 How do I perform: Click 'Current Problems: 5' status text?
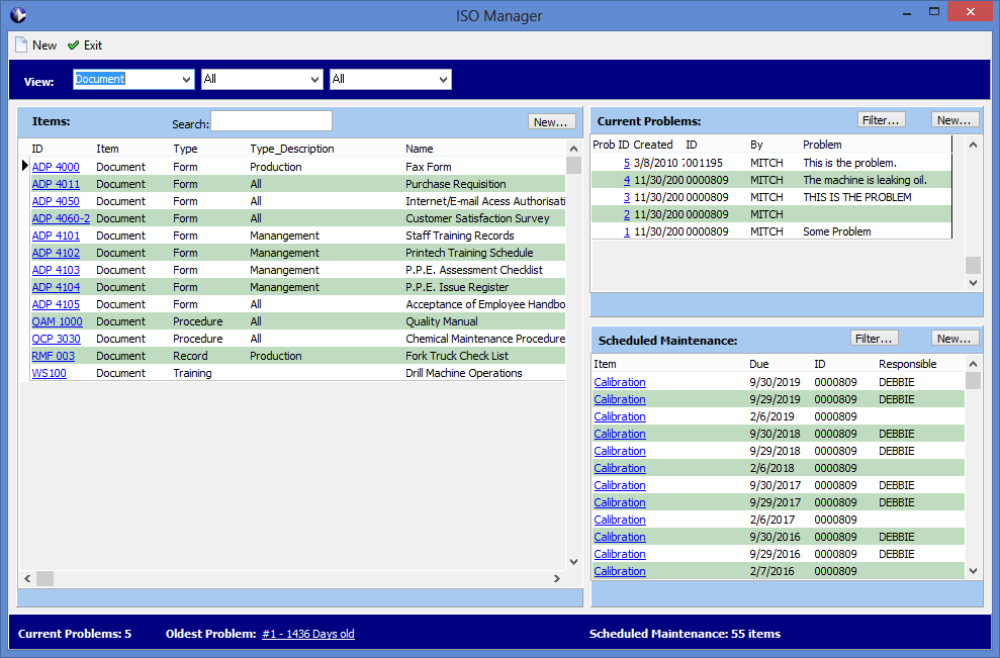click(x=75, y=634)
